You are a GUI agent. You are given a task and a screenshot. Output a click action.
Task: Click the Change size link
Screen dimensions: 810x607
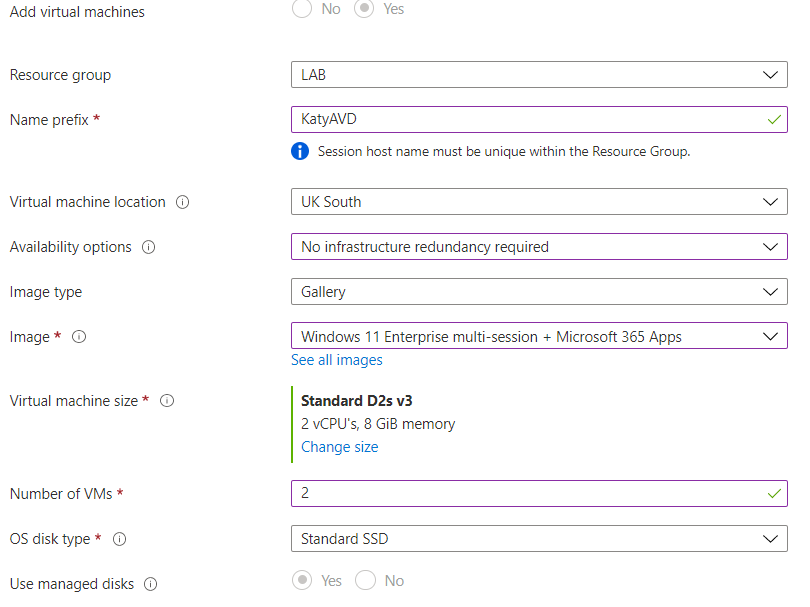340,447
